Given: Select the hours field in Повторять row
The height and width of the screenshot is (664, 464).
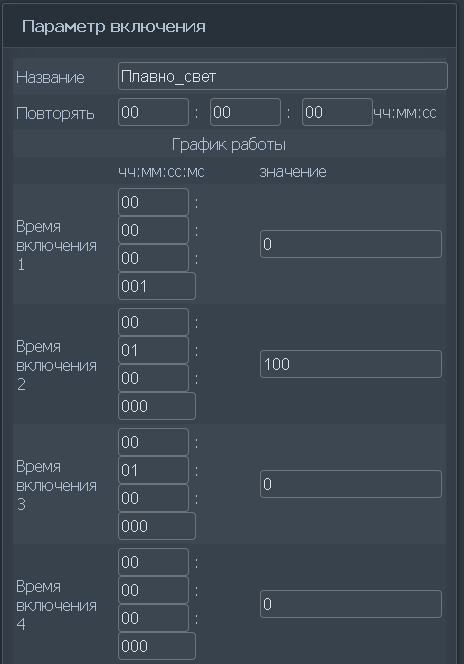Looking at the screenshot, I should click(x=153, y=112).
